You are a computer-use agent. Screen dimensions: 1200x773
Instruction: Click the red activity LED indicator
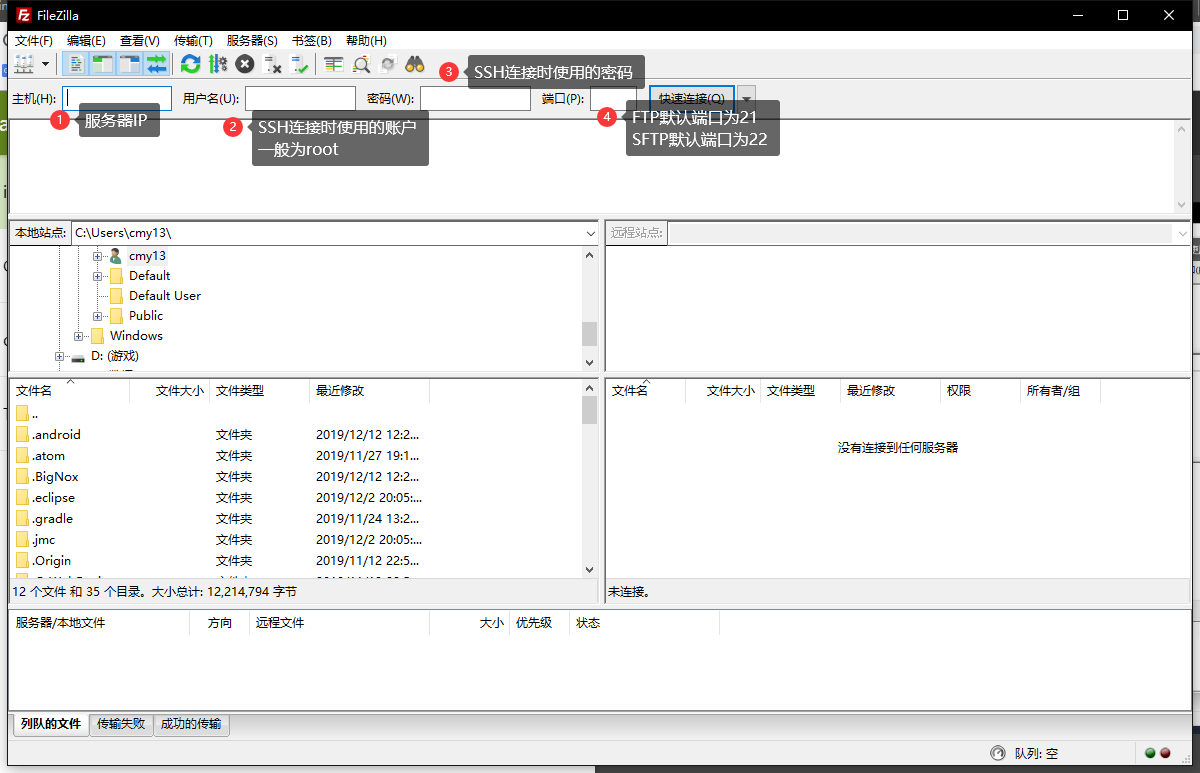pyautogui.click(x=1165, y=753)
